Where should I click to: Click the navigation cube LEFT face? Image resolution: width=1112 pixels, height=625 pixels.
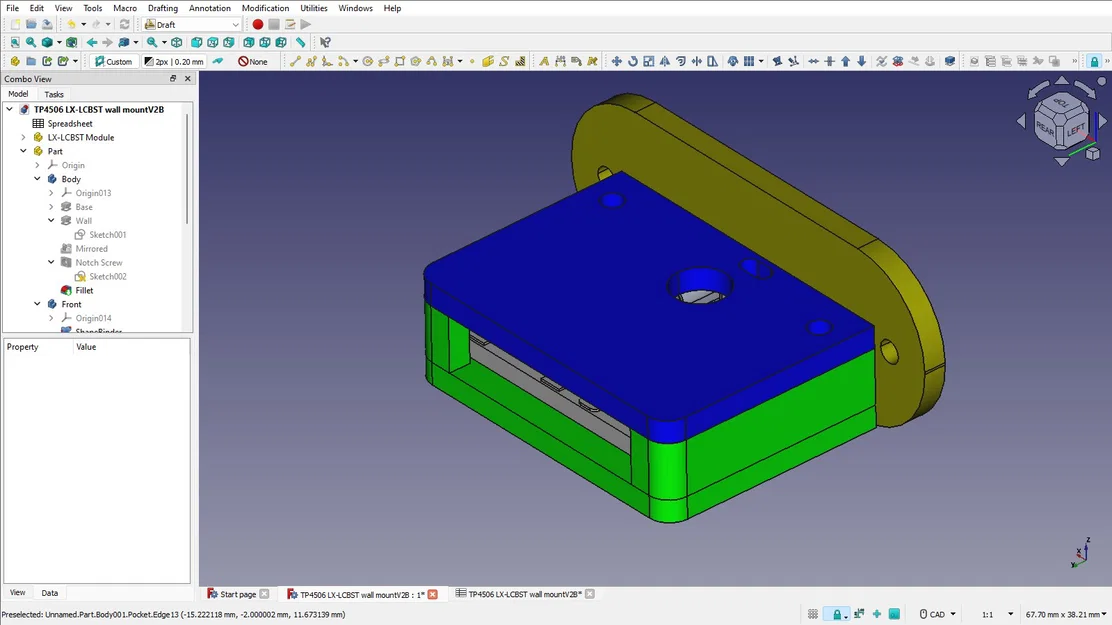click(x=1075, y=130)
